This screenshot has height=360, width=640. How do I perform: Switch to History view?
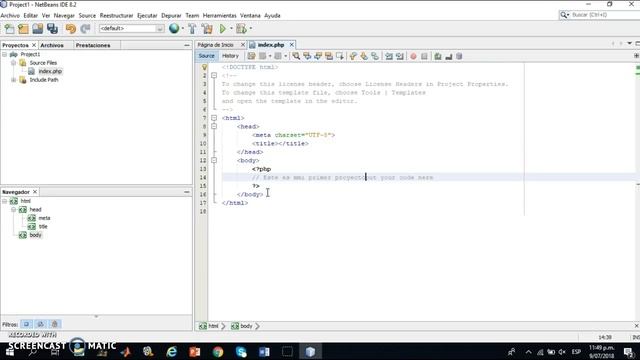tap(230, 56)
